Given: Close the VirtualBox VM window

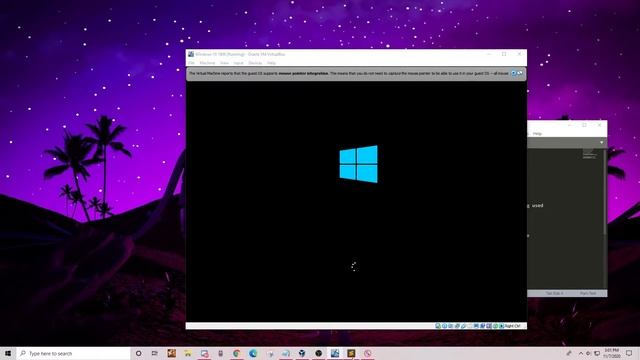Looking at the screenshot, I should pos(519,54).
